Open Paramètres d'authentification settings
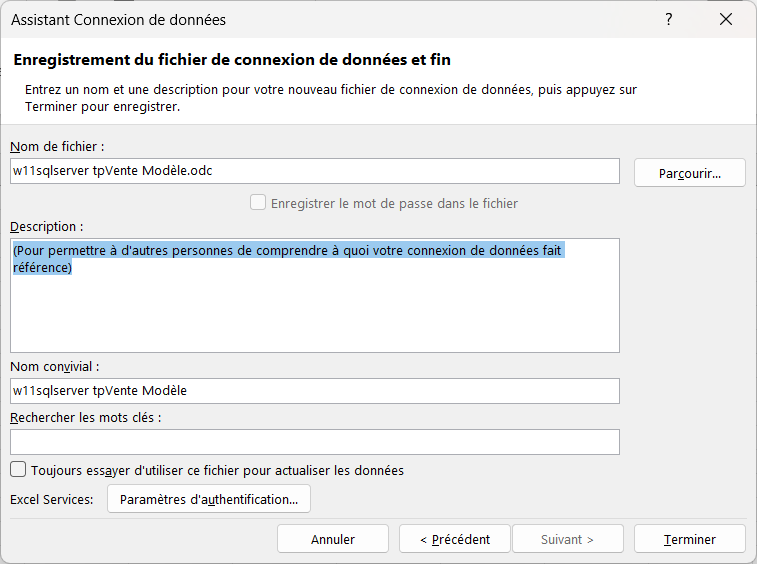Image resolution: width=757 pixels, height=564 pixels. point(209,499)
